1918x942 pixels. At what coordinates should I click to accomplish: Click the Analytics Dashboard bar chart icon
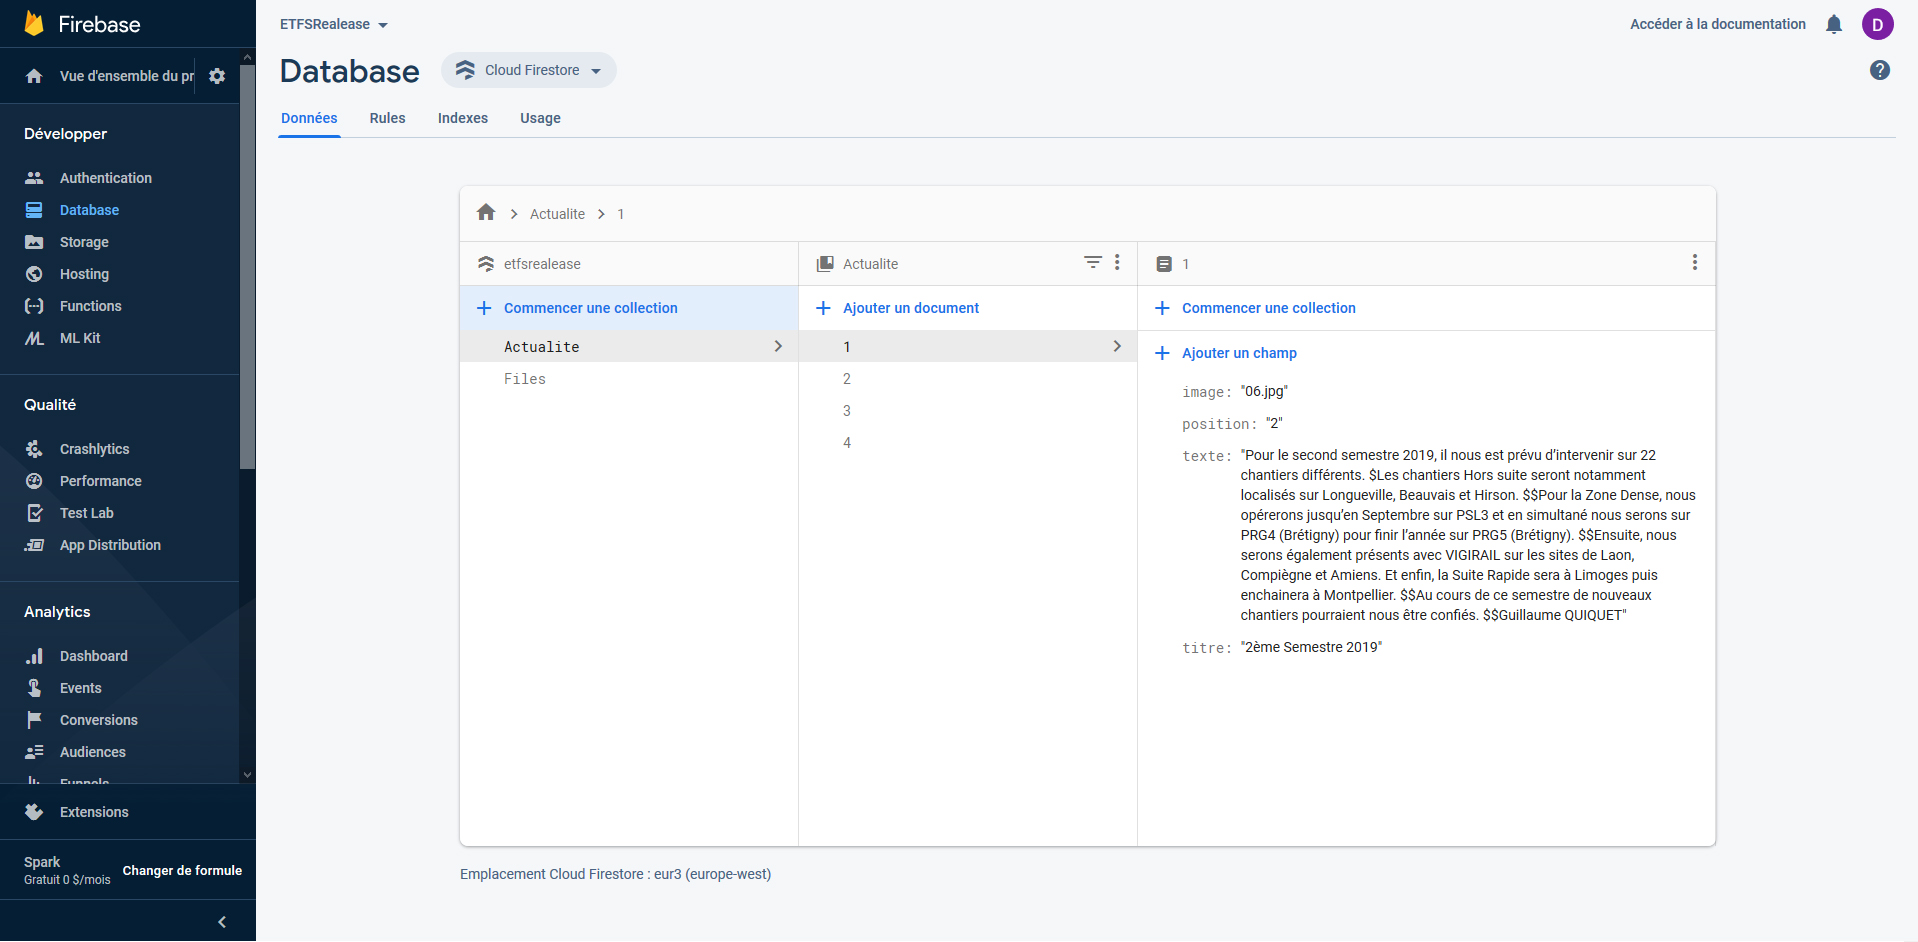(34, 656)
